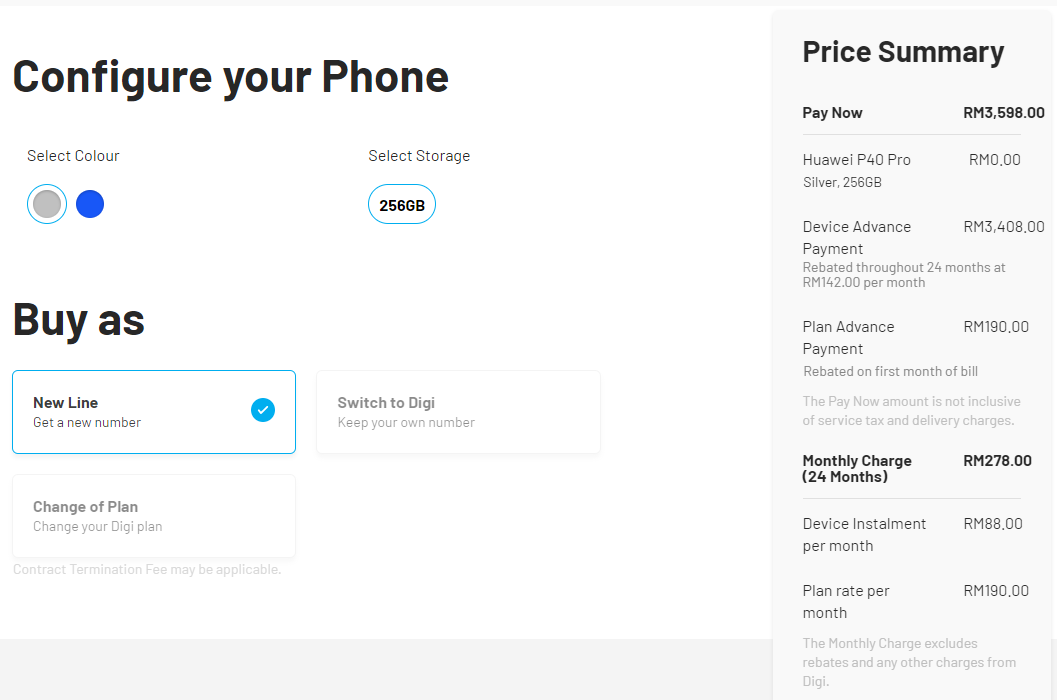
Task: Click the Plan Advance Payment entry
Action: 849,337
